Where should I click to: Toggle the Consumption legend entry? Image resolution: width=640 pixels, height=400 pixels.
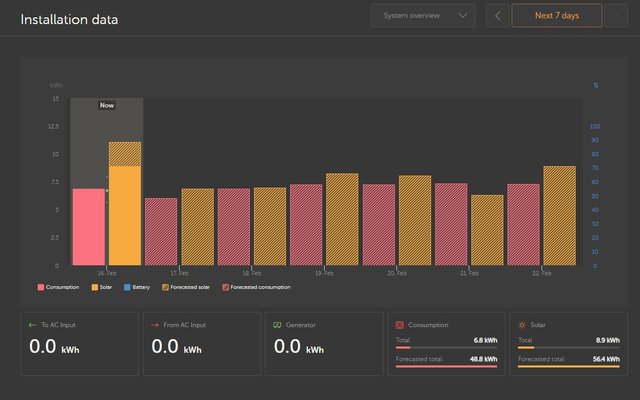pyautogui.click(x=58, y=287)
